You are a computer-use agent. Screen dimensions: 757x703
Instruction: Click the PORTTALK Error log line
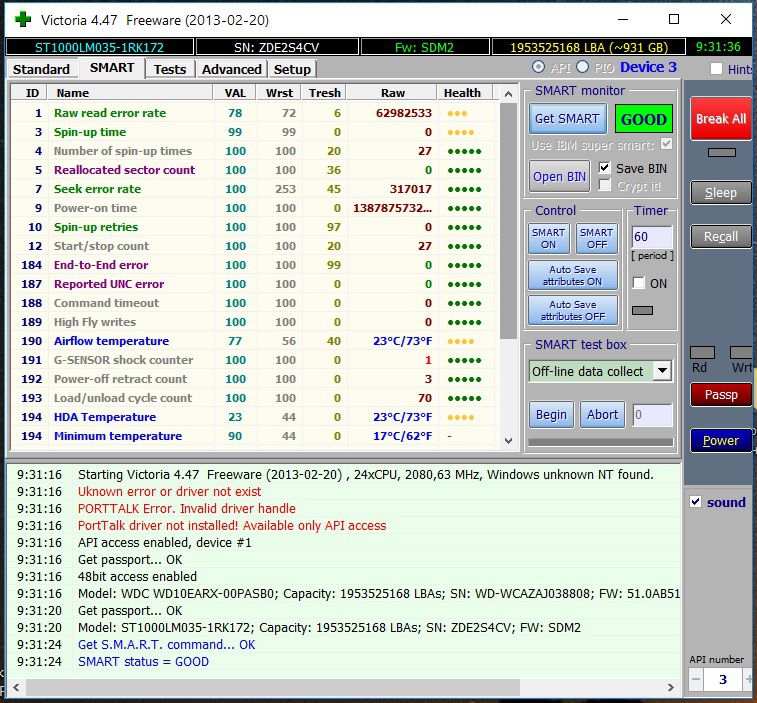[x=187, y=508]
